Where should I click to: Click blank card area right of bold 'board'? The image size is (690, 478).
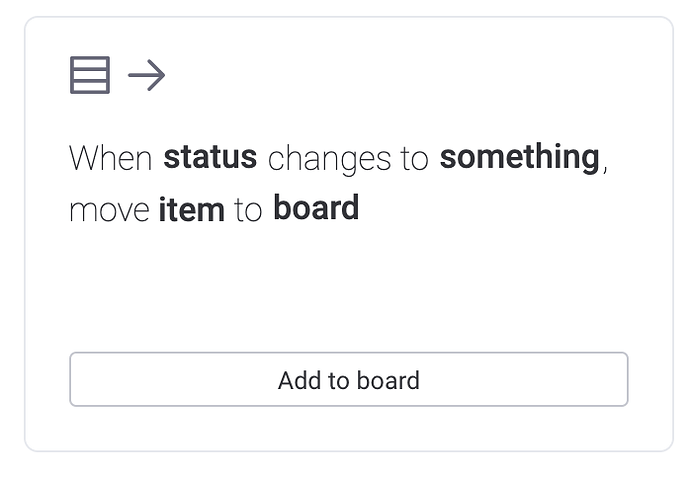(500, 210)
